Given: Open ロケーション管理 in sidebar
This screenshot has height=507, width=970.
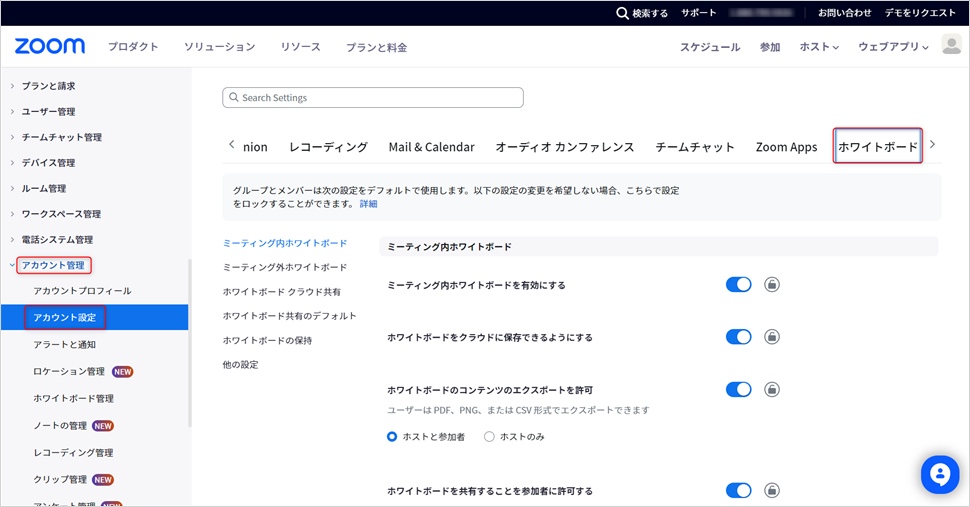Looking at the screenshot, I should (x=69, y=372).
